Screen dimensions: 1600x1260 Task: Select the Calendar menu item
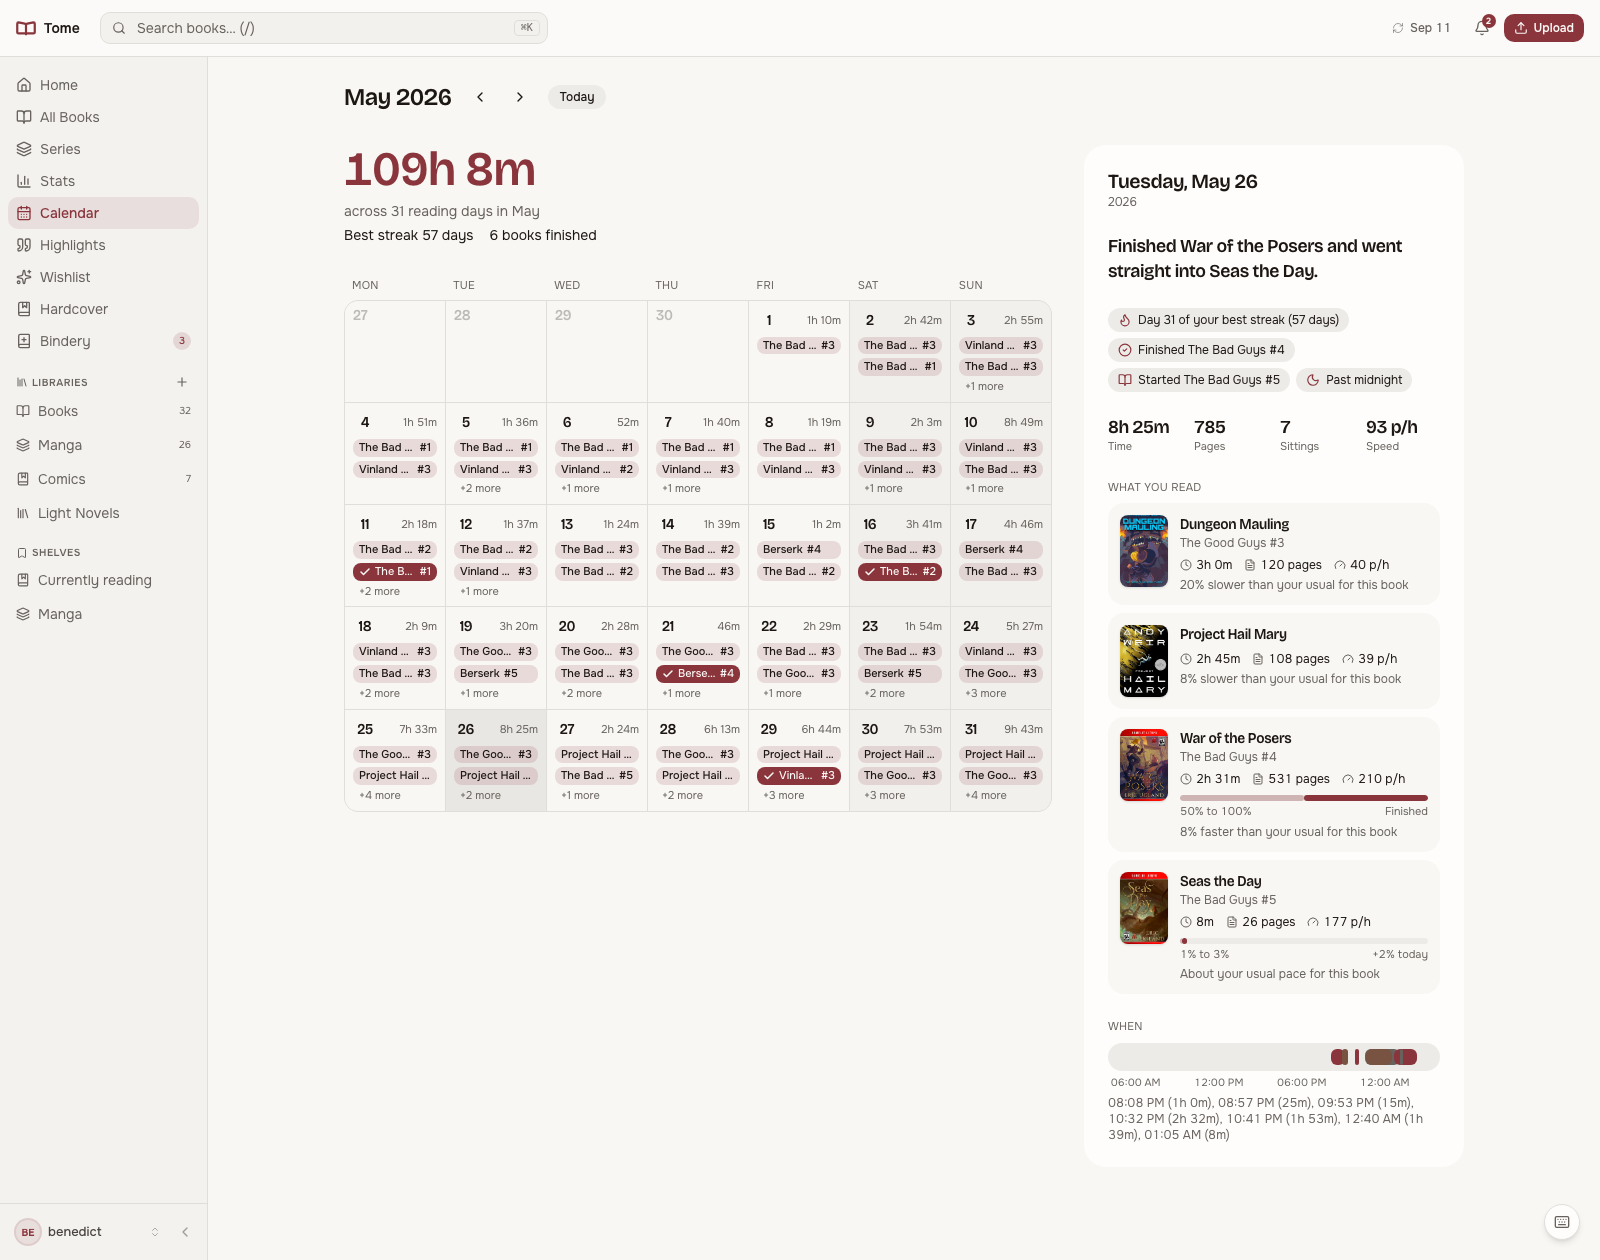pyautogui.click(x=103, y=213)
